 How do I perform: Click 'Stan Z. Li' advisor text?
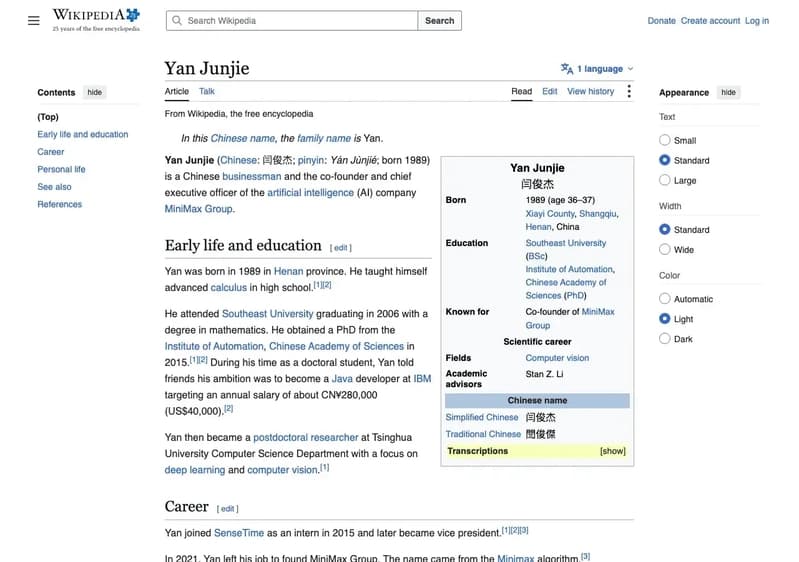coord(544,373)
